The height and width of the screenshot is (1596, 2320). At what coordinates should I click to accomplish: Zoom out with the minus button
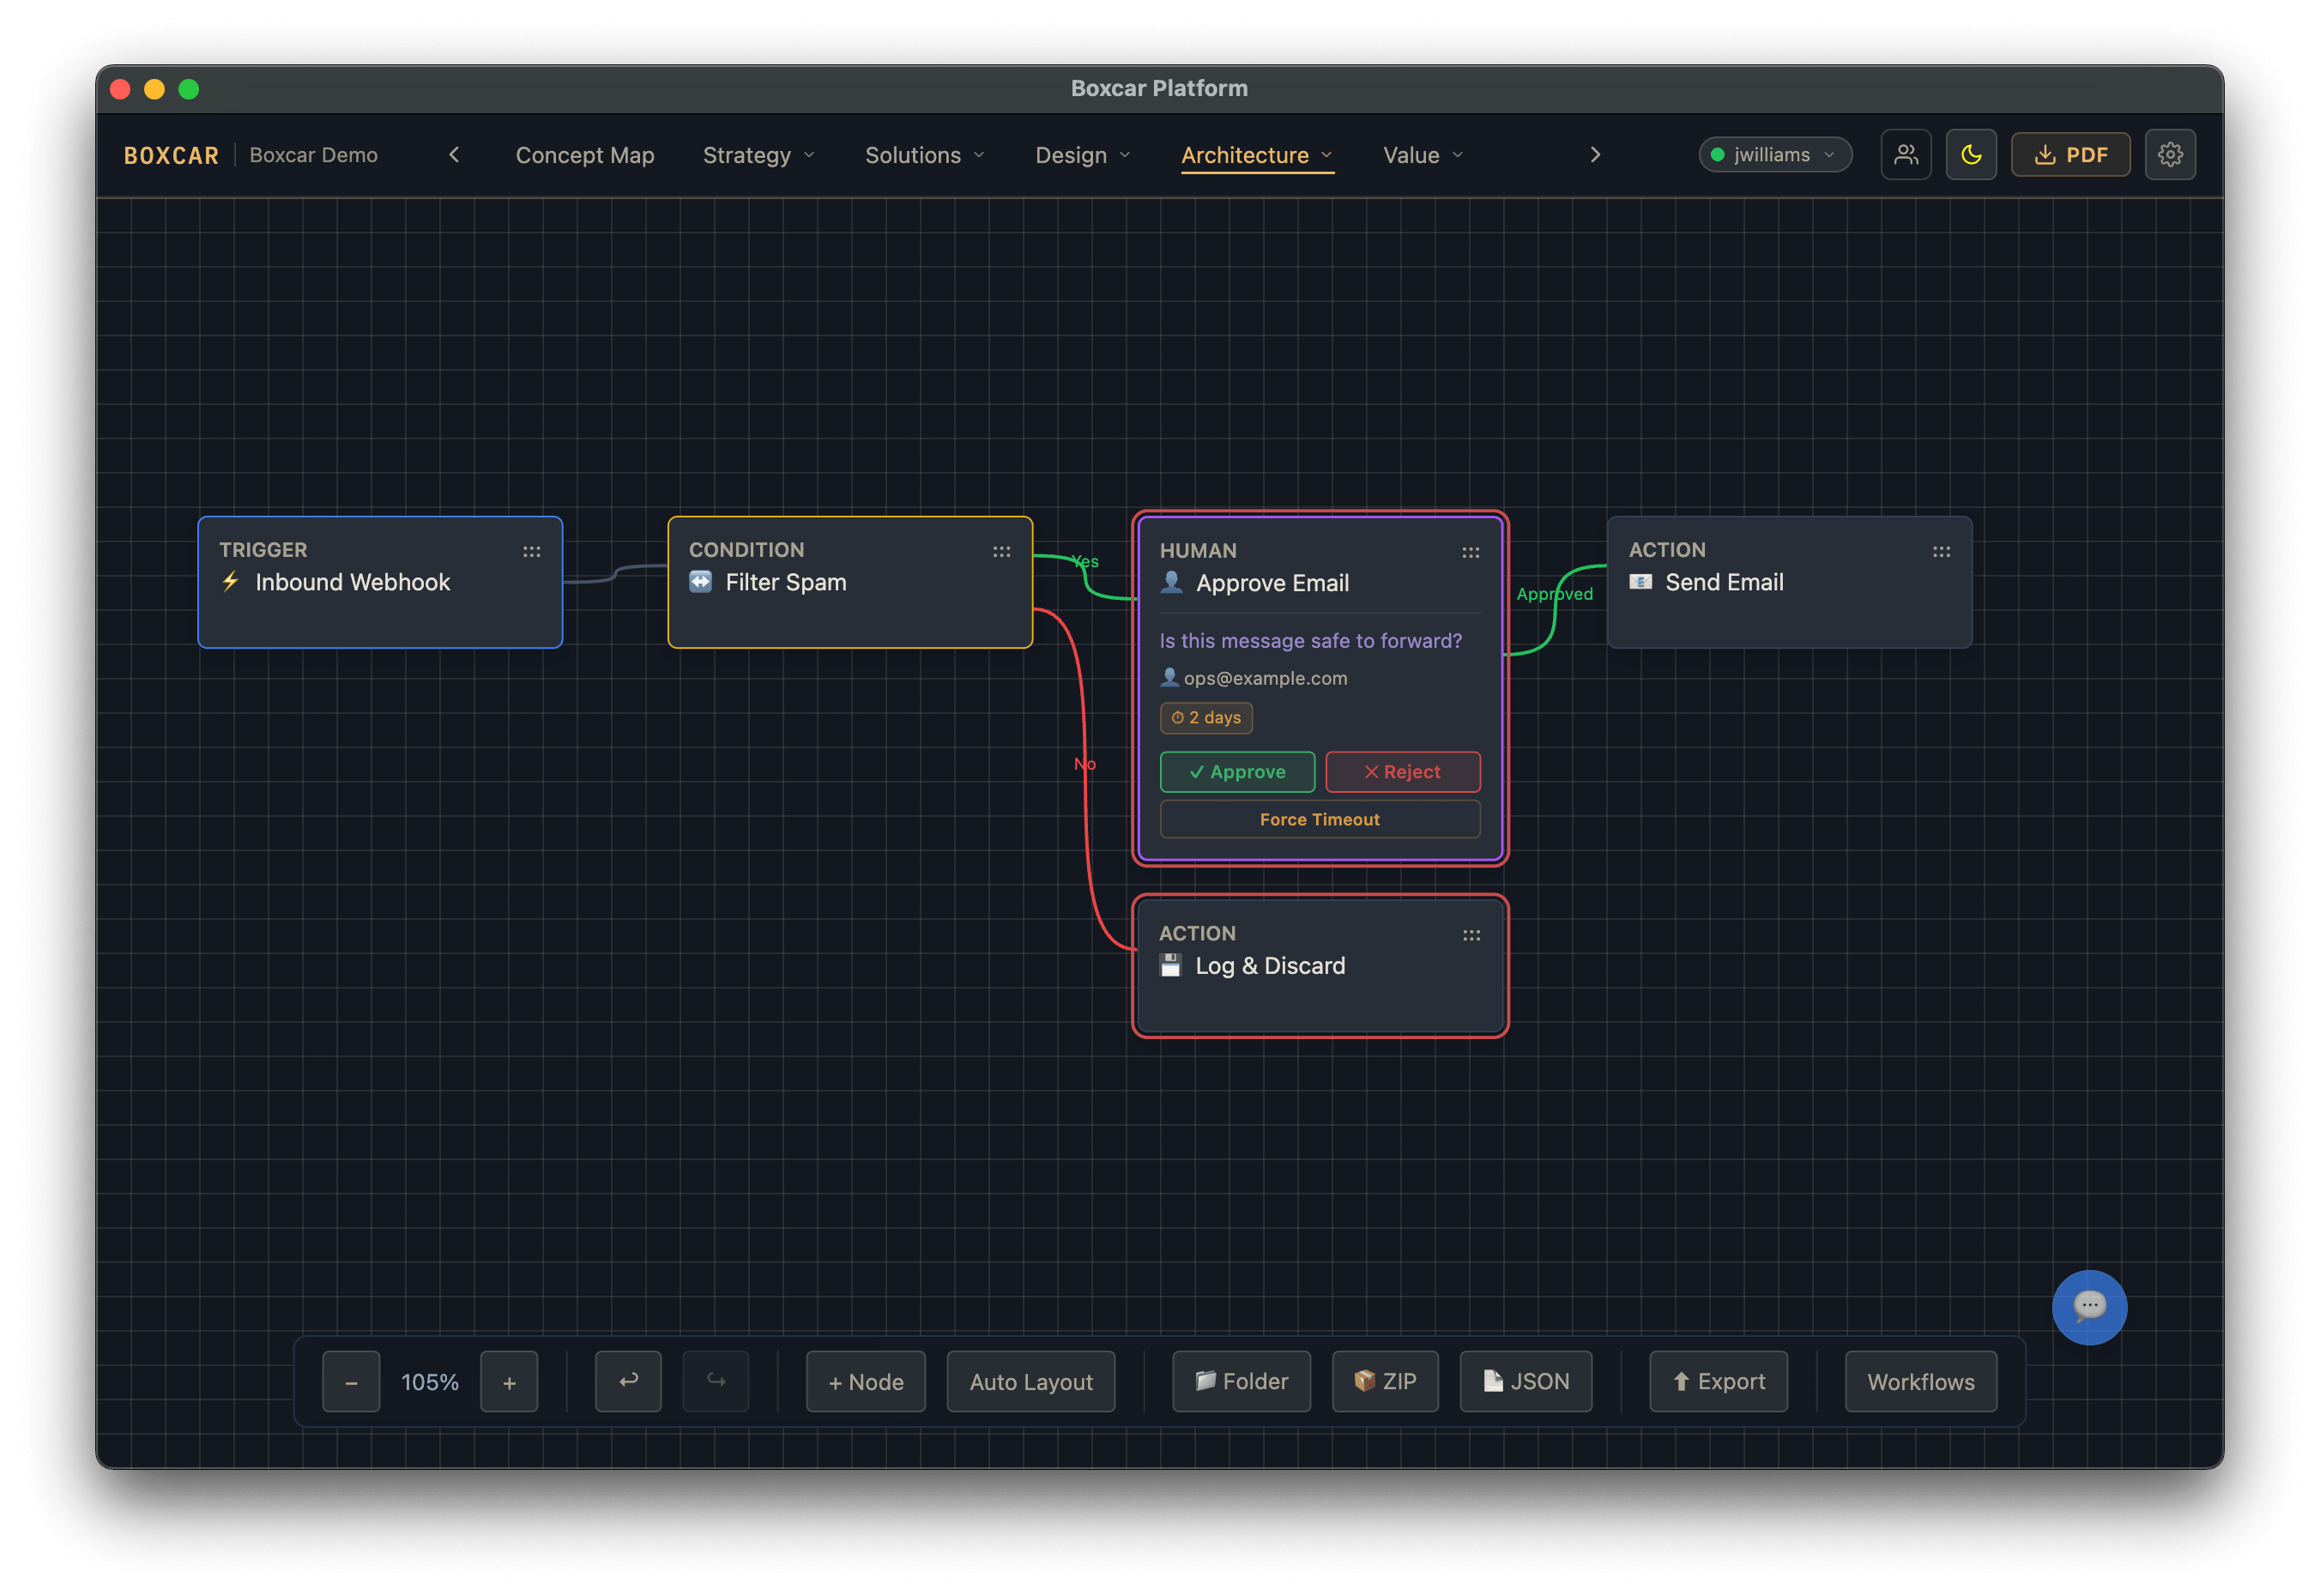tap(351, 1381)
